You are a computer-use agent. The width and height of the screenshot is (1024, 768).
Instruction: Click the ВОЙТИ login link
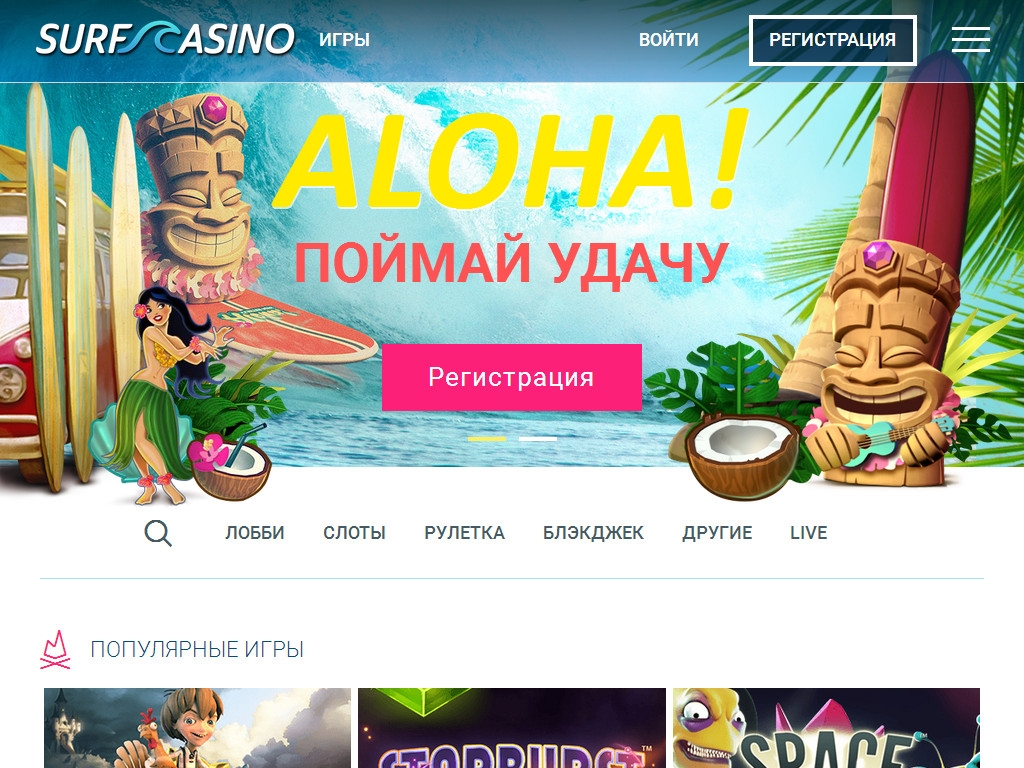click(669, 40)
